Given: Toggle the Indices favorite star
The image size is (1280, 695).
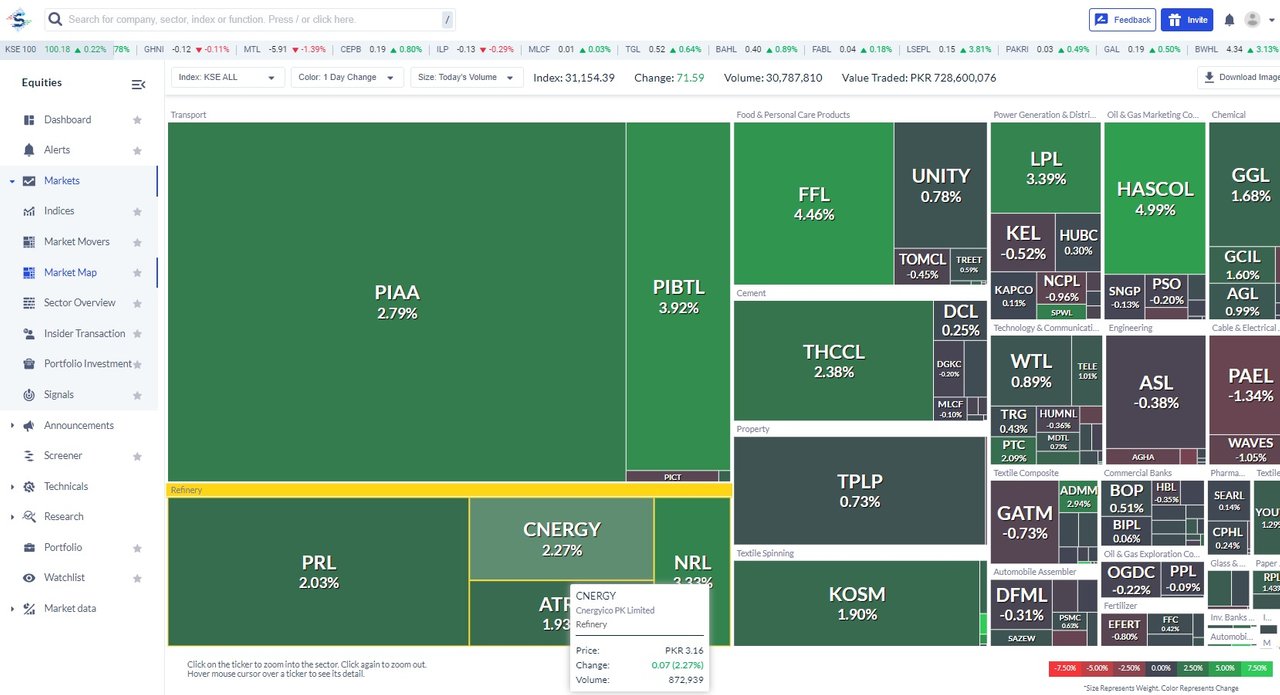Looking at the screenshot, I should coord(137,211).
